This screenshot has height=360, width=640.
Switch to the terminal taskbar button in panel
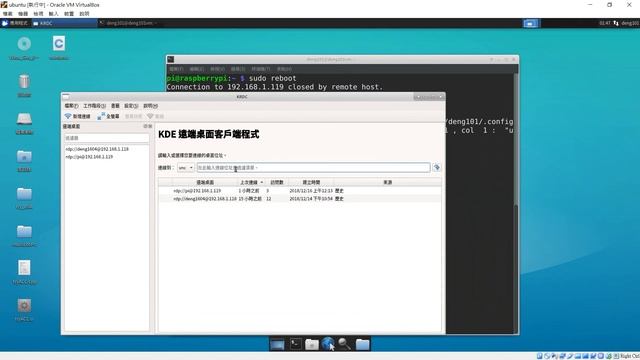coord(129,23)
